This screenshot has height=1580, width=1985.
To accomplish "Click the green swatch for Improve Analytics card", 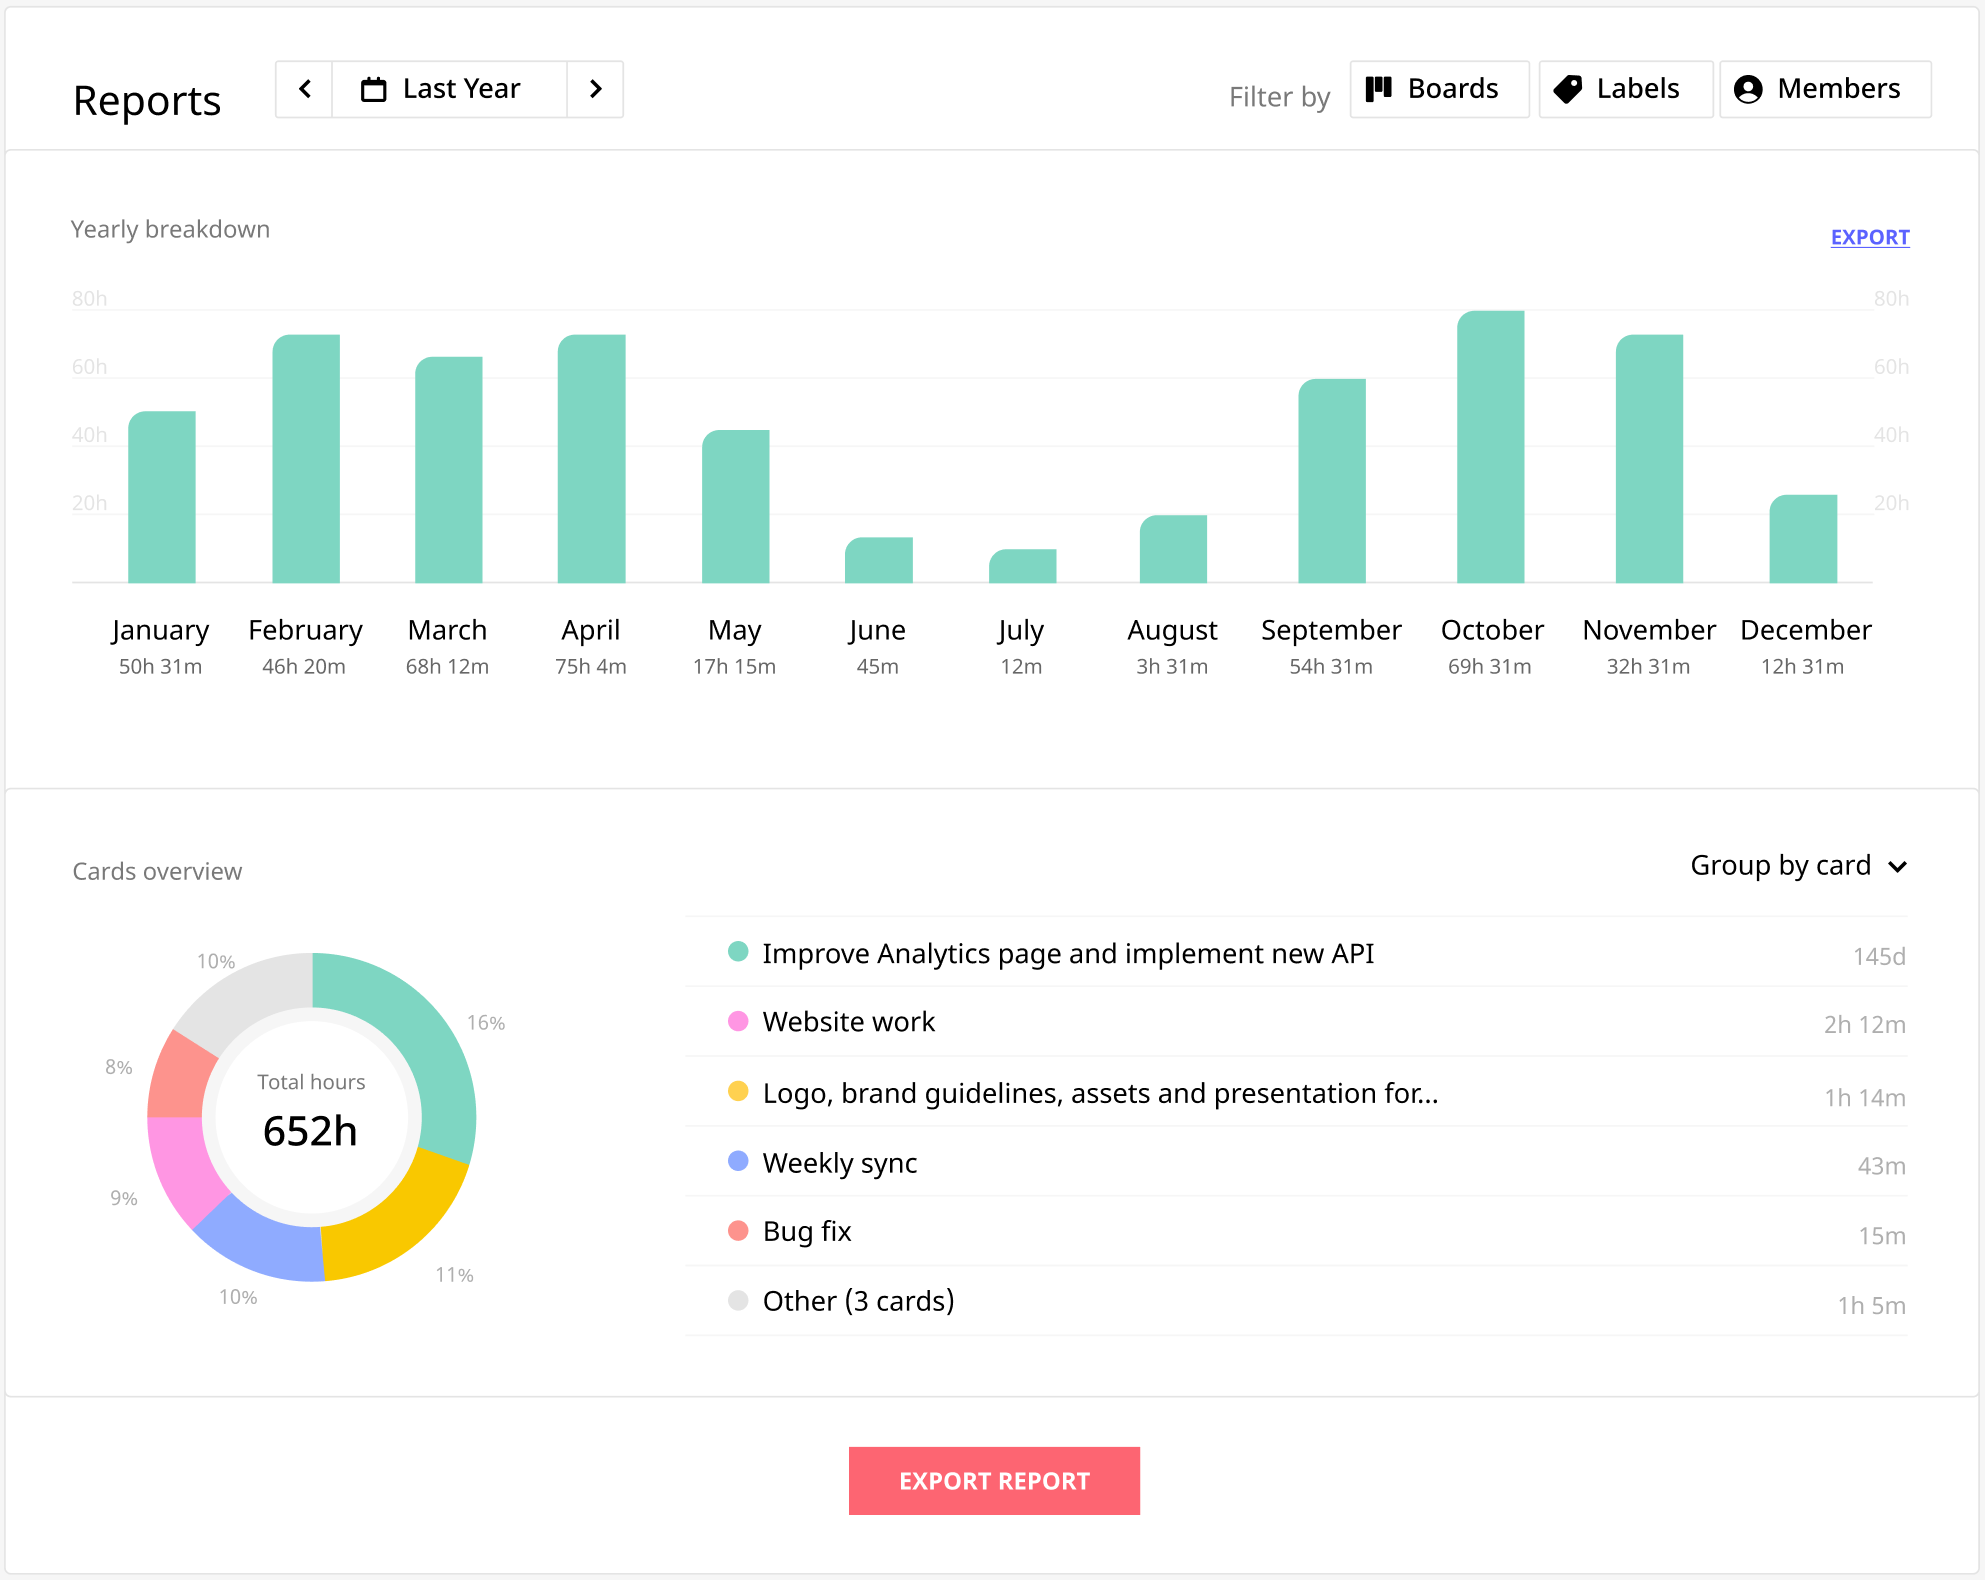I will coord(738,953).
